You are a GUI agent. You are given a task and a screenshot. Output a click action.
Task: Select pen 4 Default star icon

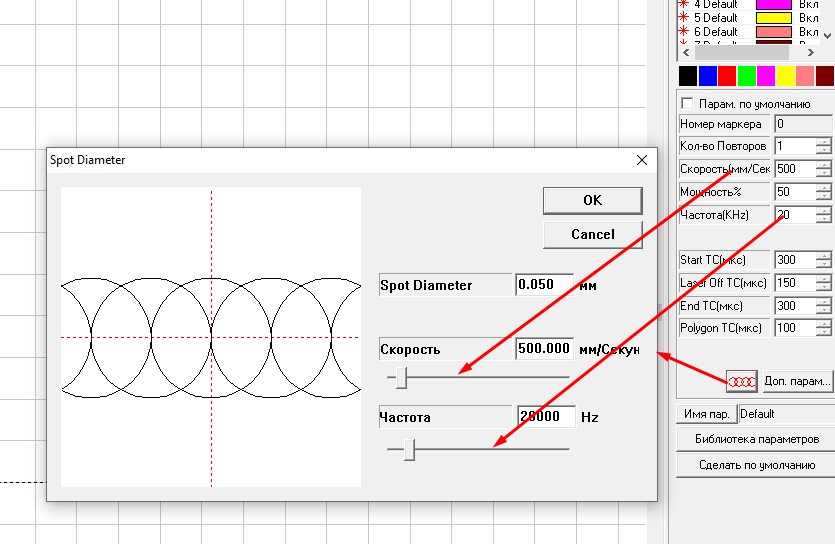(x=684, y=5)
